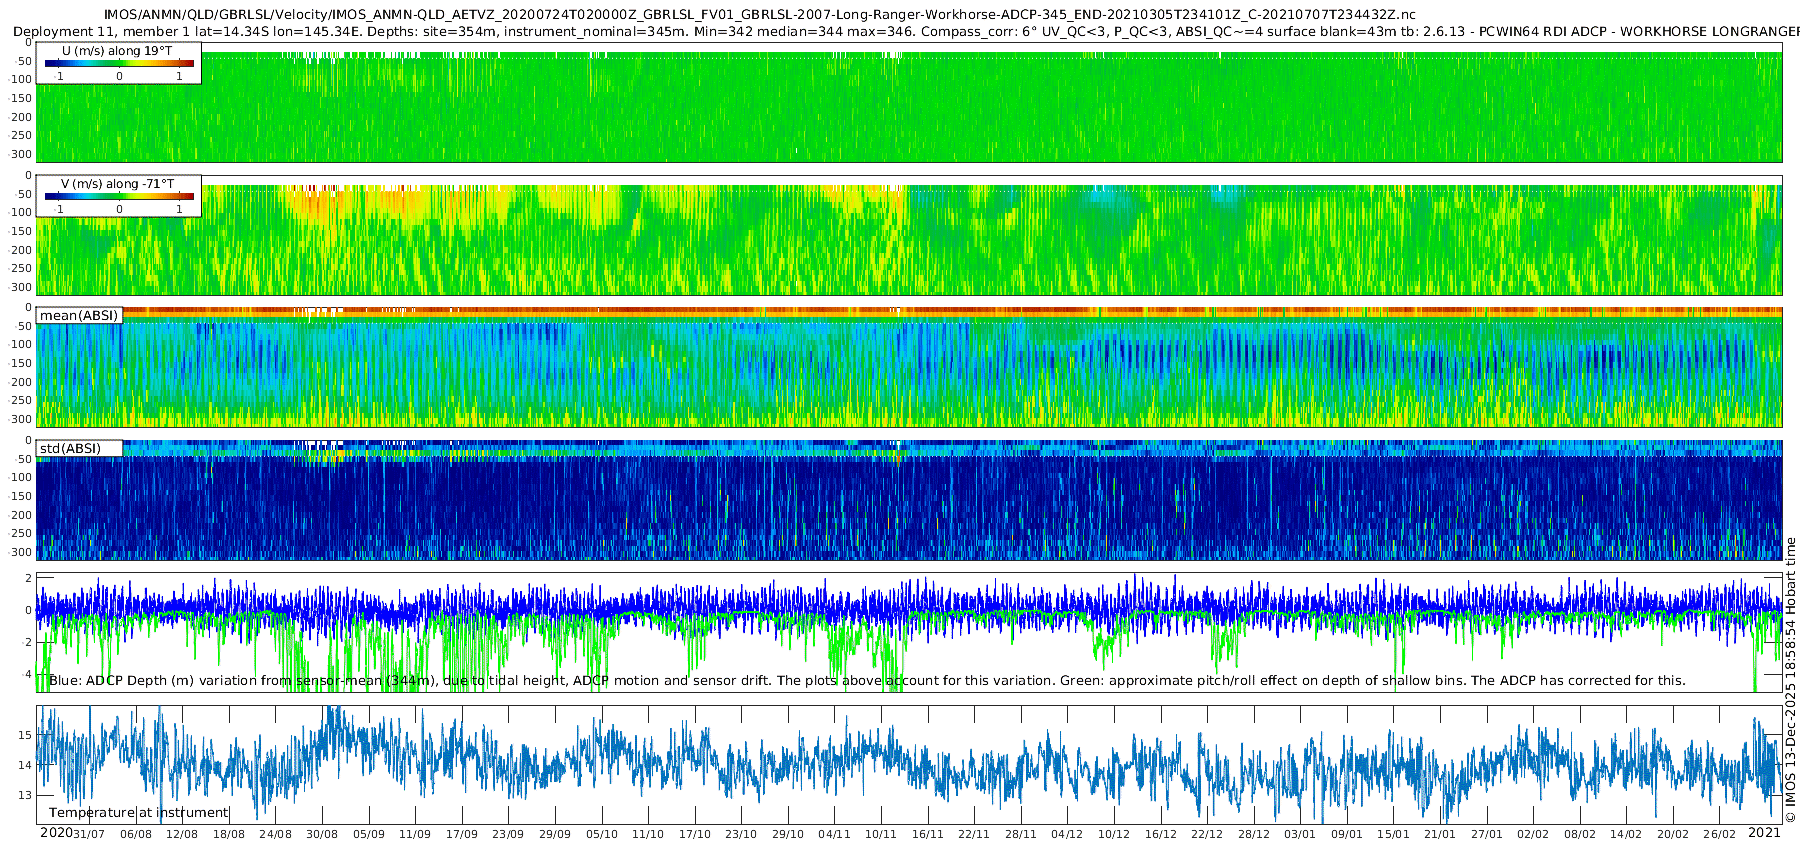Screen dimensions: 1800x850
Task: Click the '27/01' date tick label
Action: [x=1487, y=834]
